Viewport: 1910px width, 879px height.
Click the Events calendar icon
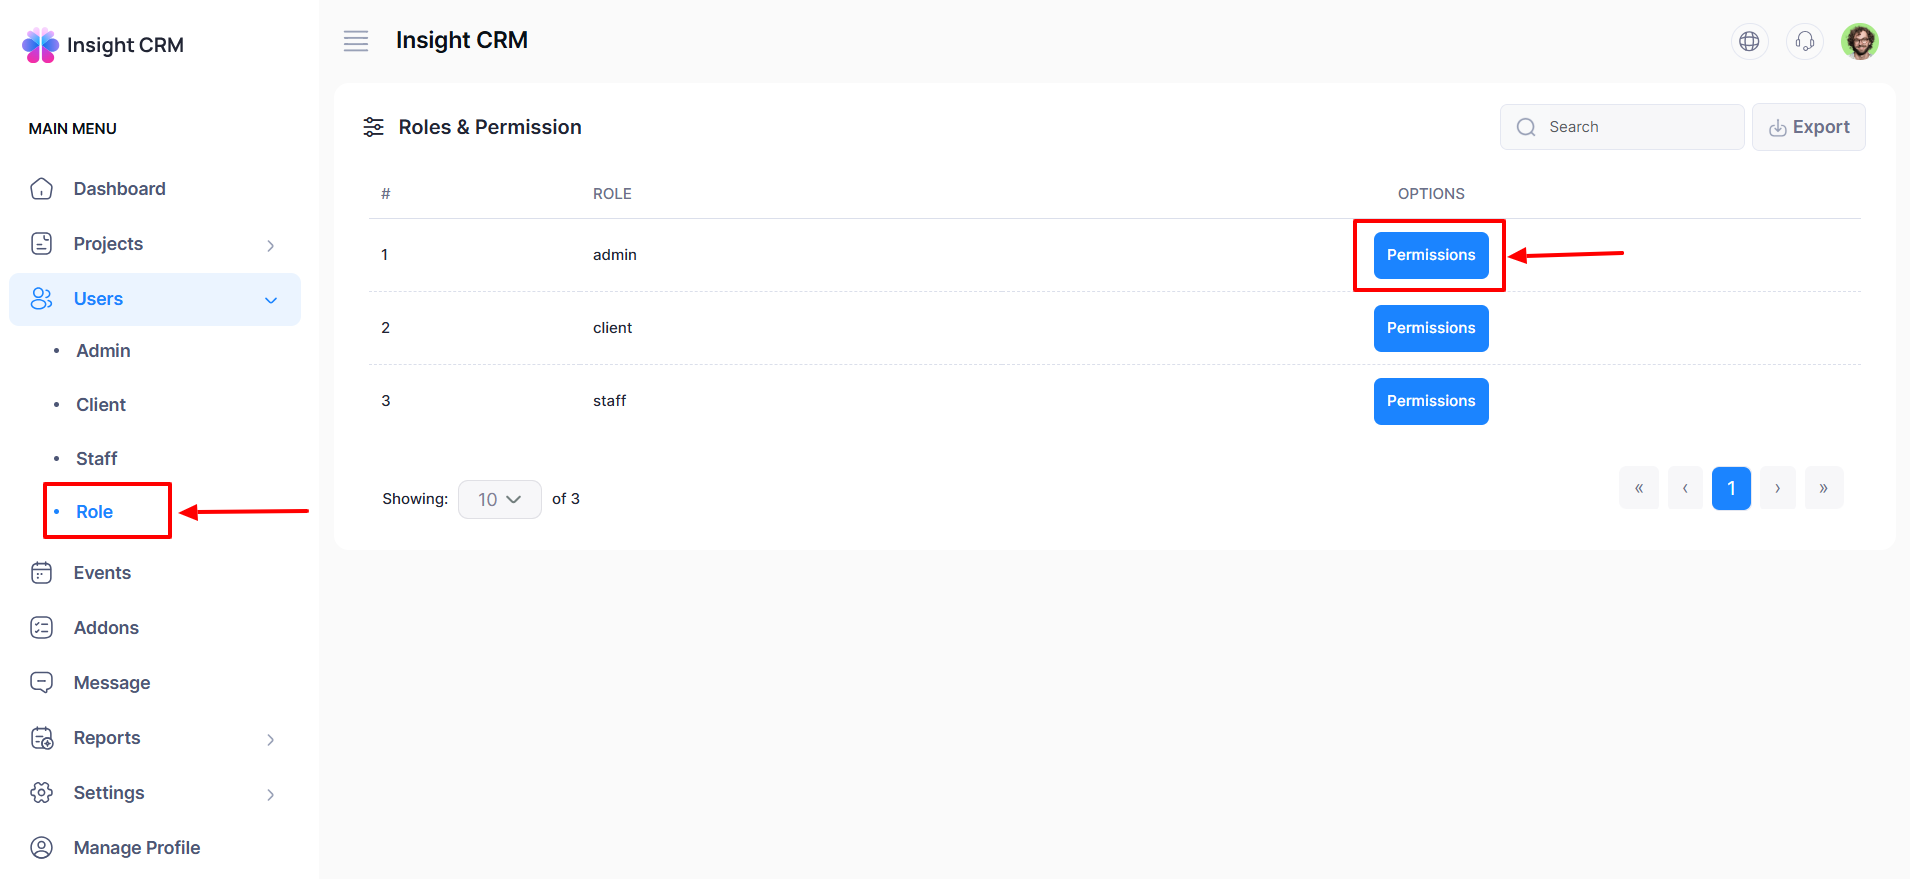[x=41, y=573]
